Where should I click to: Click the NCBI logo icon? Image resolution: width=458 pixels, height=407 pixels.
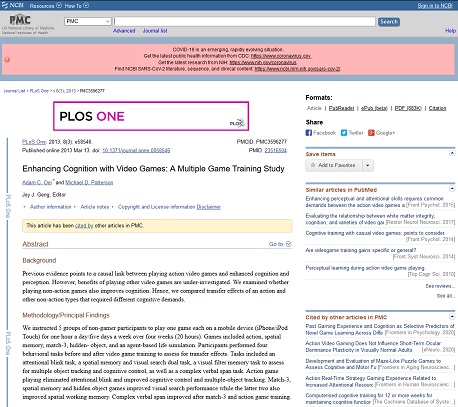coord(13,5)
